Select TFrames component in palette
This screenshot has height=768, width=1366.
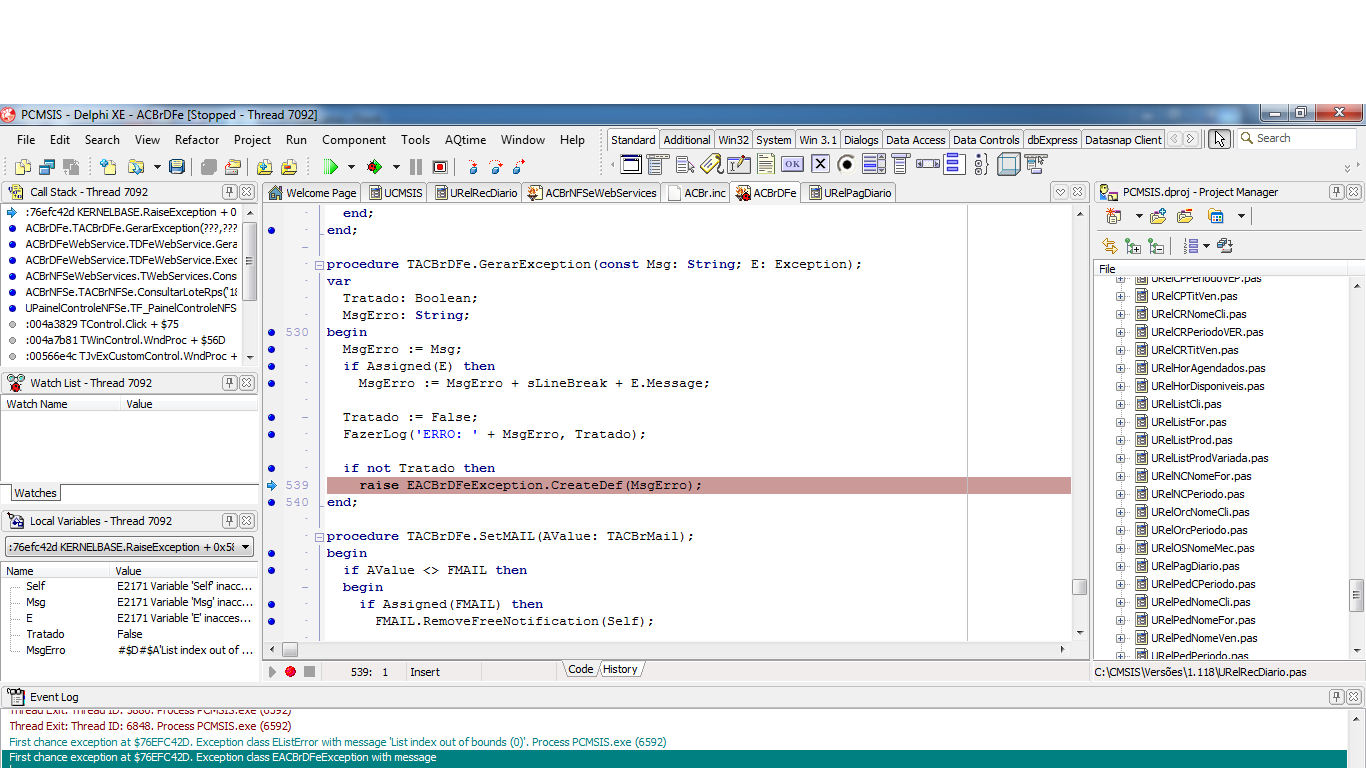tap(632, 164)
